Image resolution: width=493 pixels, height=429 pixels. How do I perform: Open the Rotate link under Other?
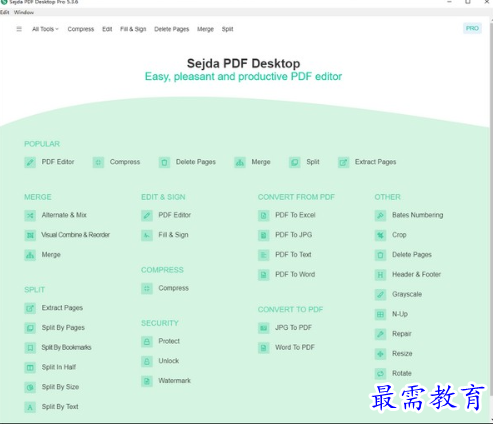[402, 373]
